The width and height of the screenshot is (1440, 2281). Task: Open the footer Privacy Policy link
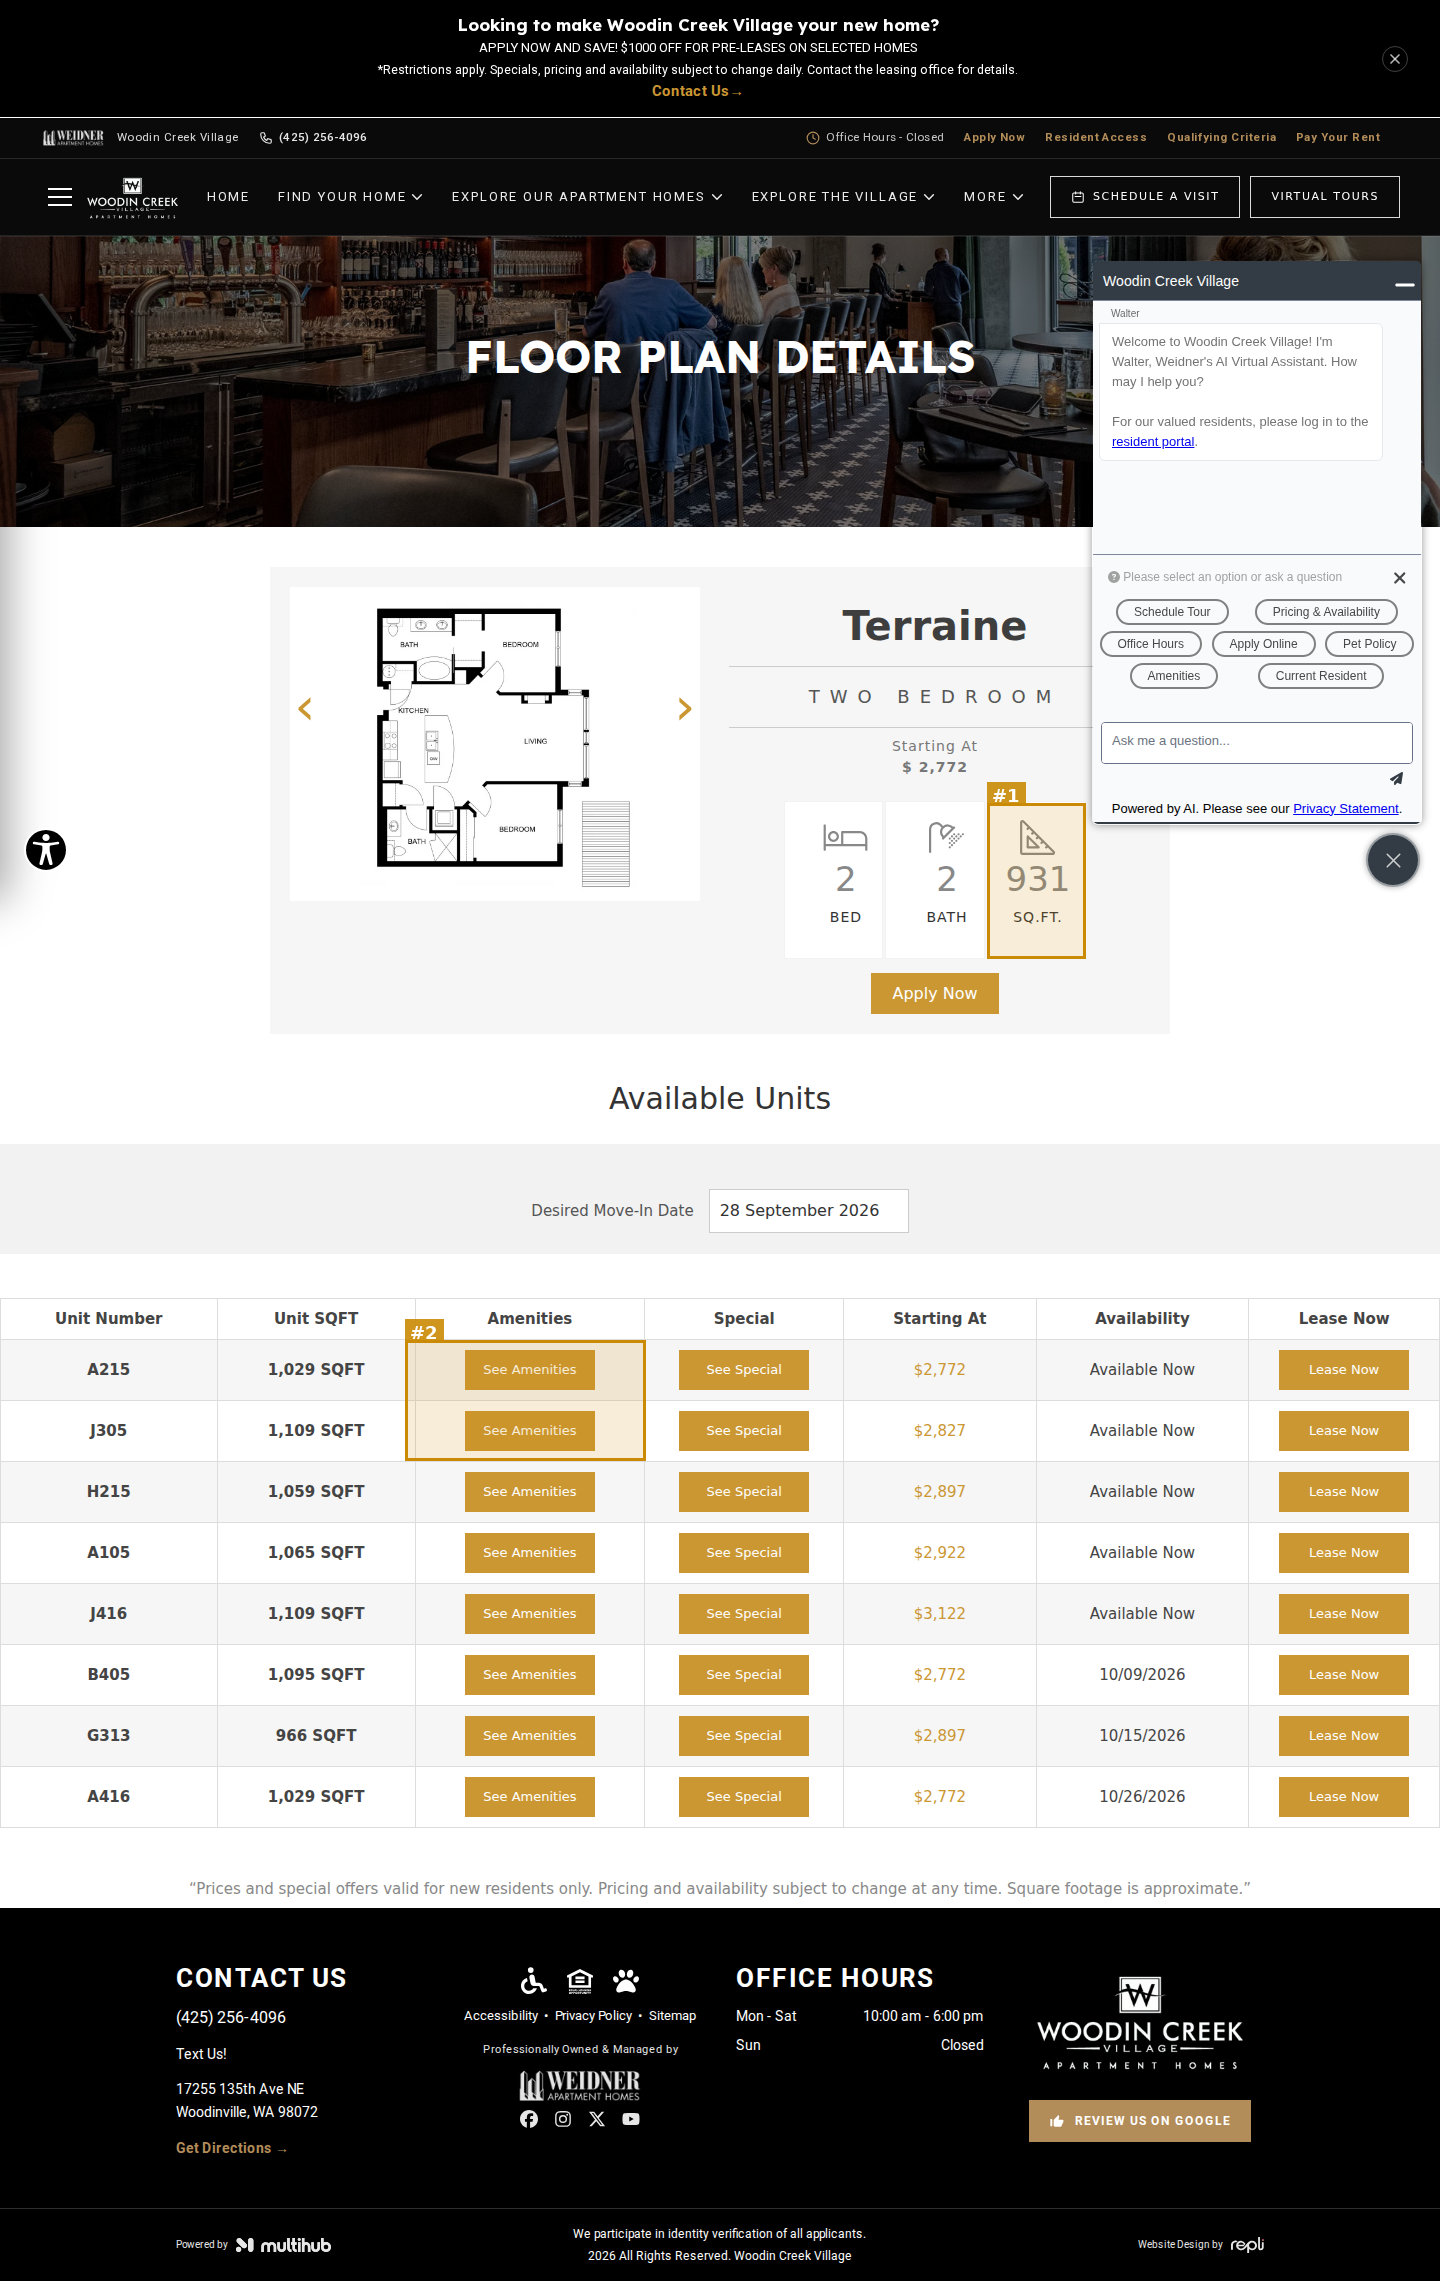coord(594,2016)
